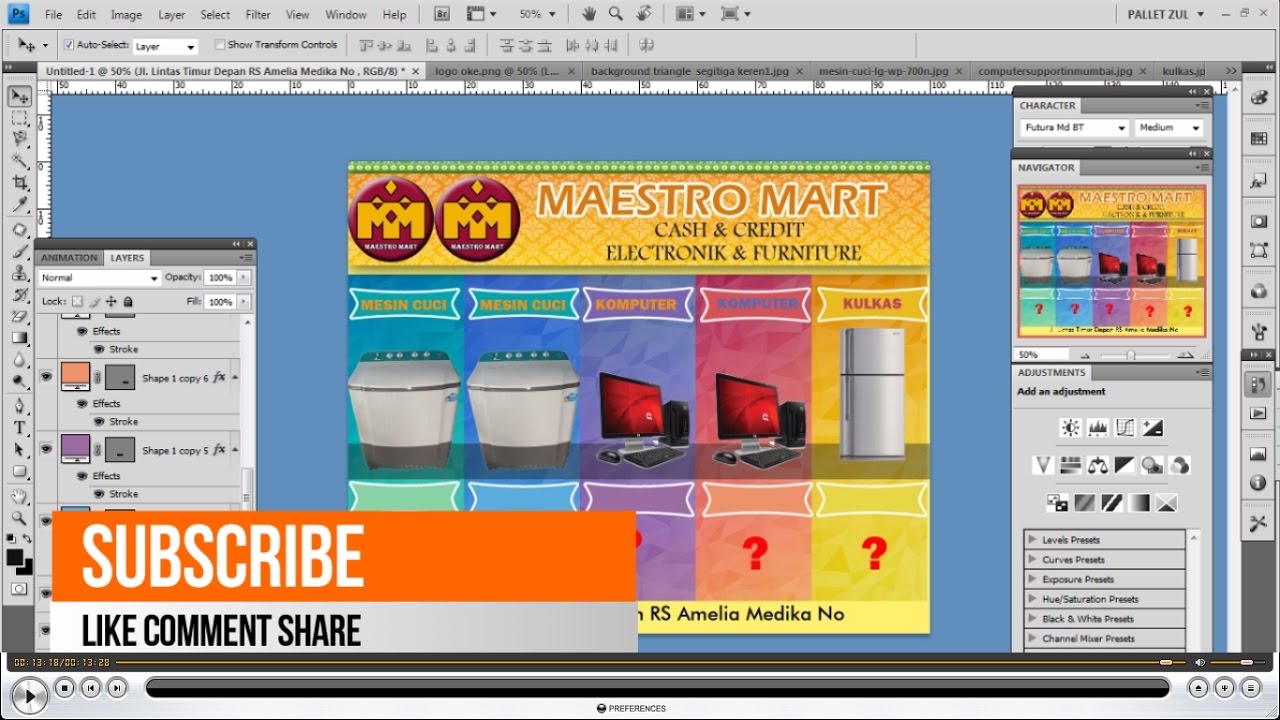This screenshot has height=720, width=1280.
Task: Click the Zoom tool in application bar
Action: (x=616, y=14)
